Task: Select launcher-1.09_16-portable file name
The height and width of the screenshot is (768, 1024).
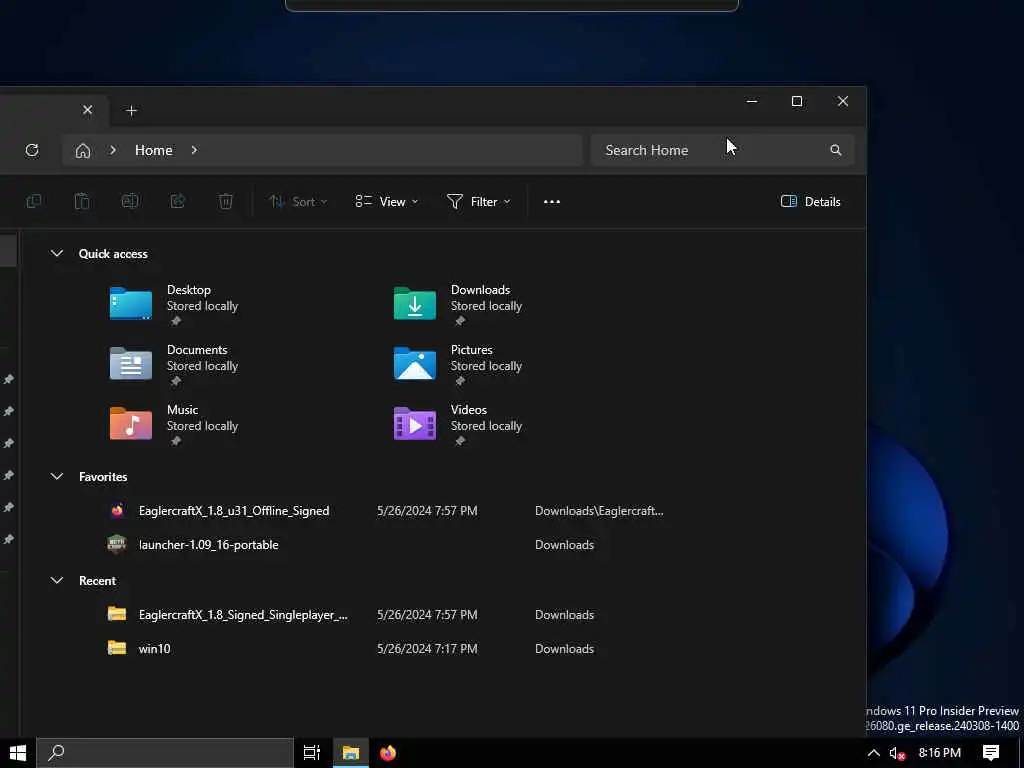Action: [x=208, y=545]
